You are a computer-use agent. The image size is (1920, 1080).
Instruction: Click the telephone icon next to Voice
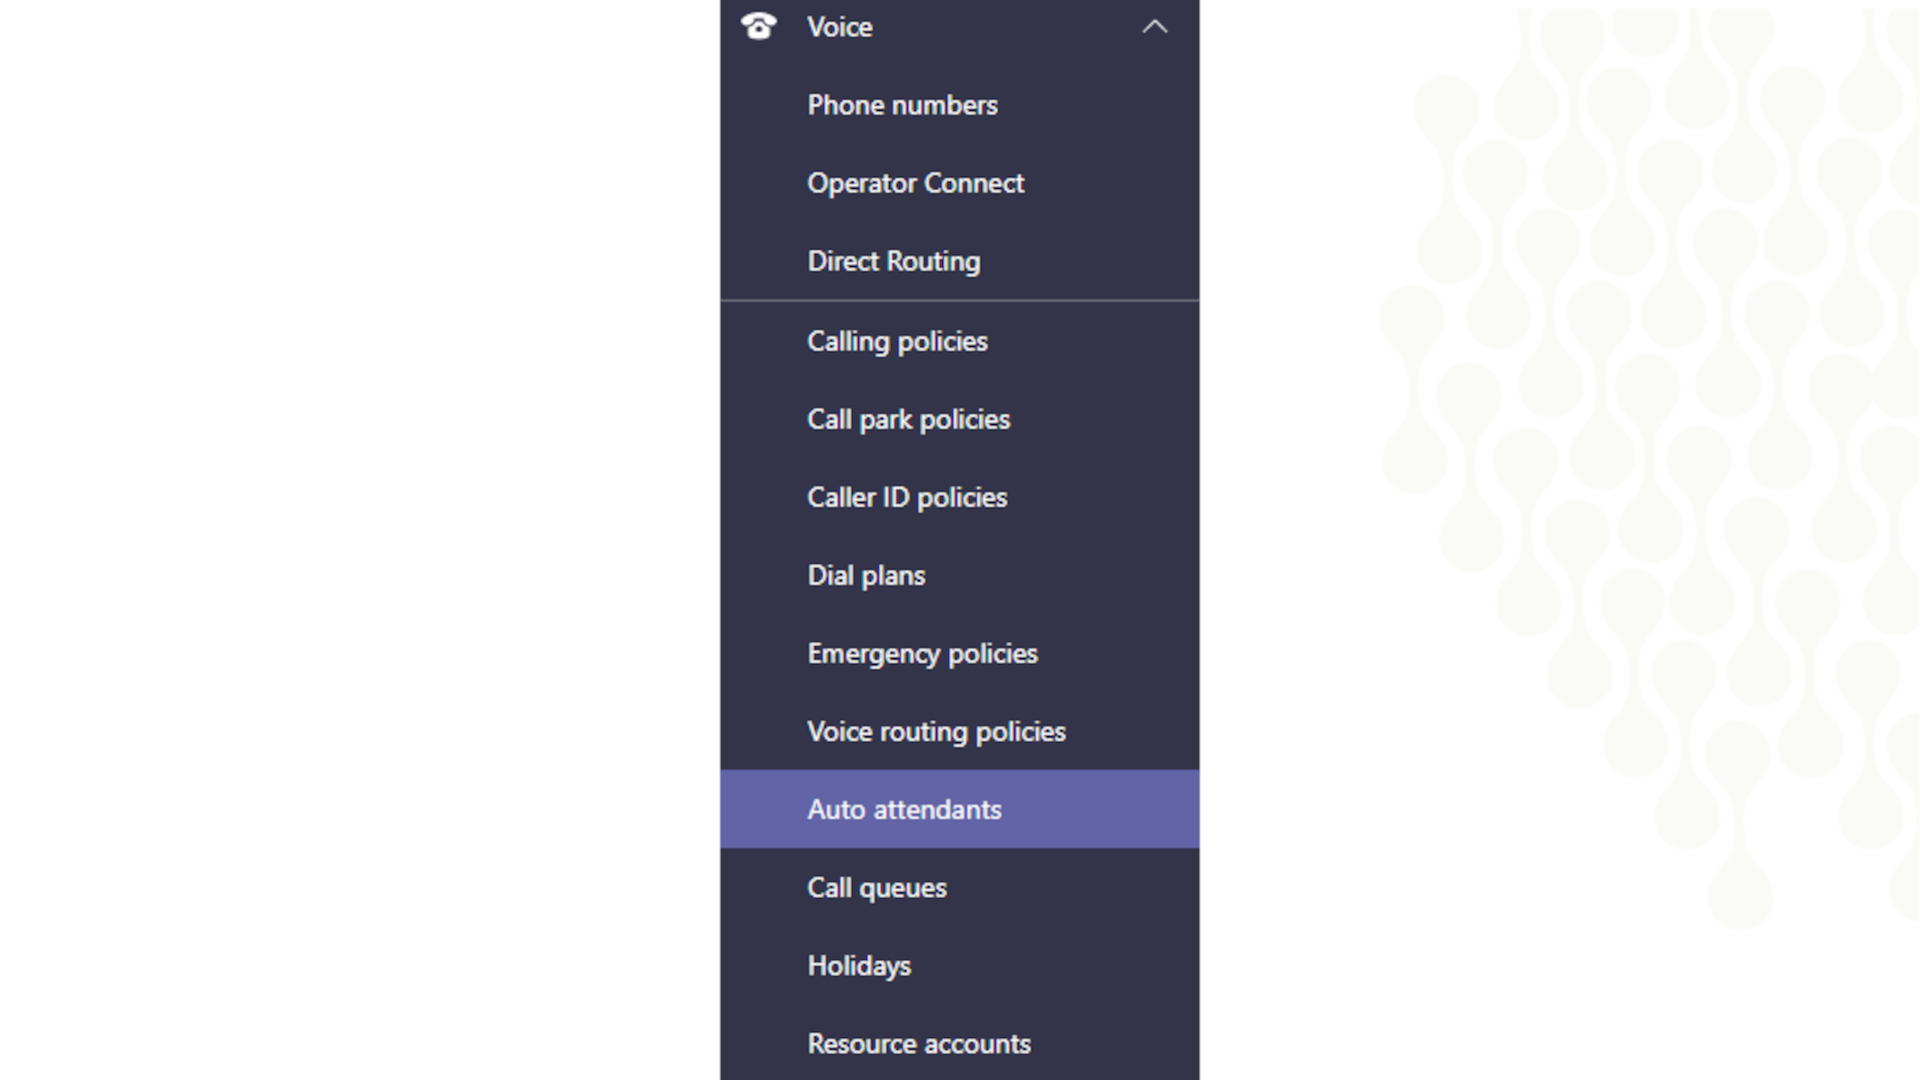coord(758,26)
